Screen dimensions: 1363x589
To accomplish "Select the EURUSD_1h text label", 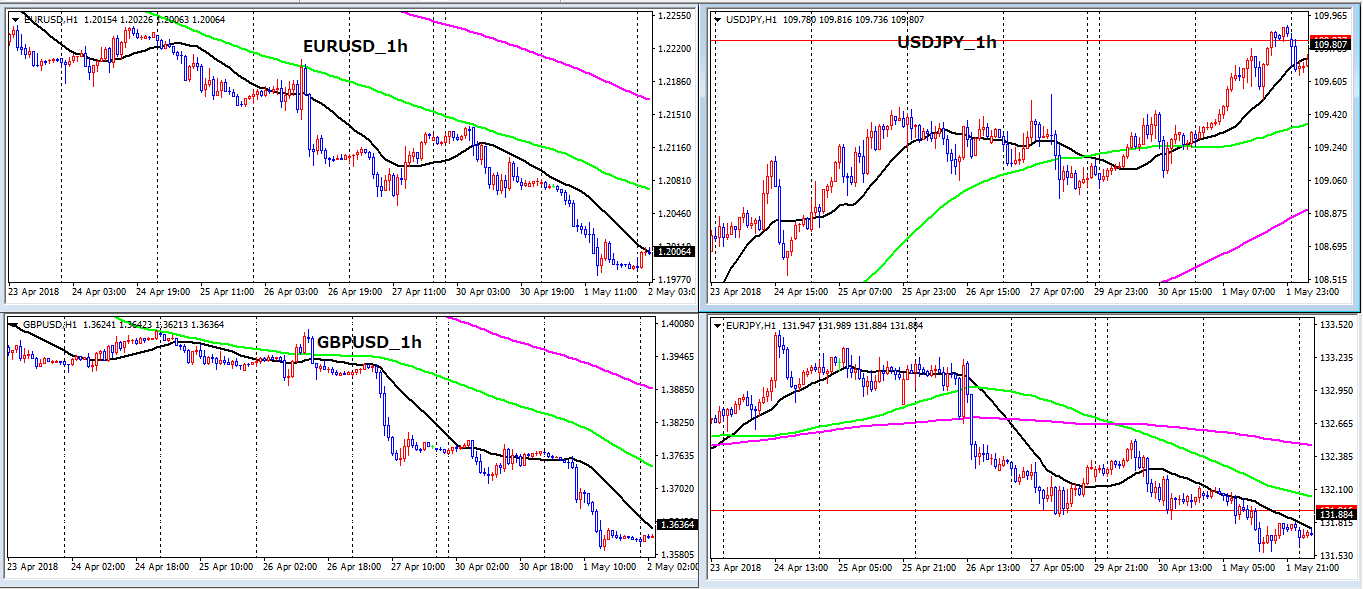I will click(x=355, y=45).
